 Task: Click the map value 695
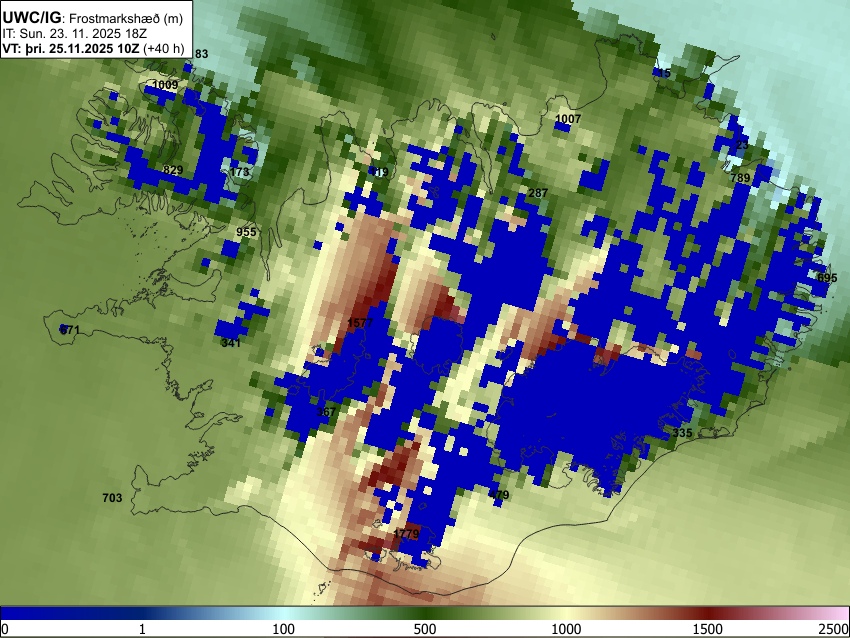[827, 278]
